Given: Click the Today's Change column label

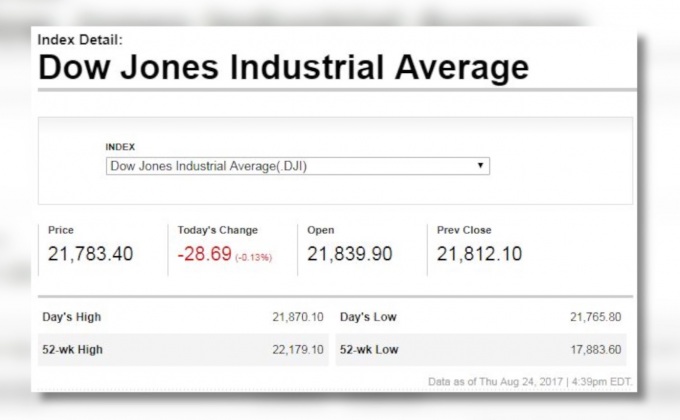Looking at the screenshot, I should 217,230.
